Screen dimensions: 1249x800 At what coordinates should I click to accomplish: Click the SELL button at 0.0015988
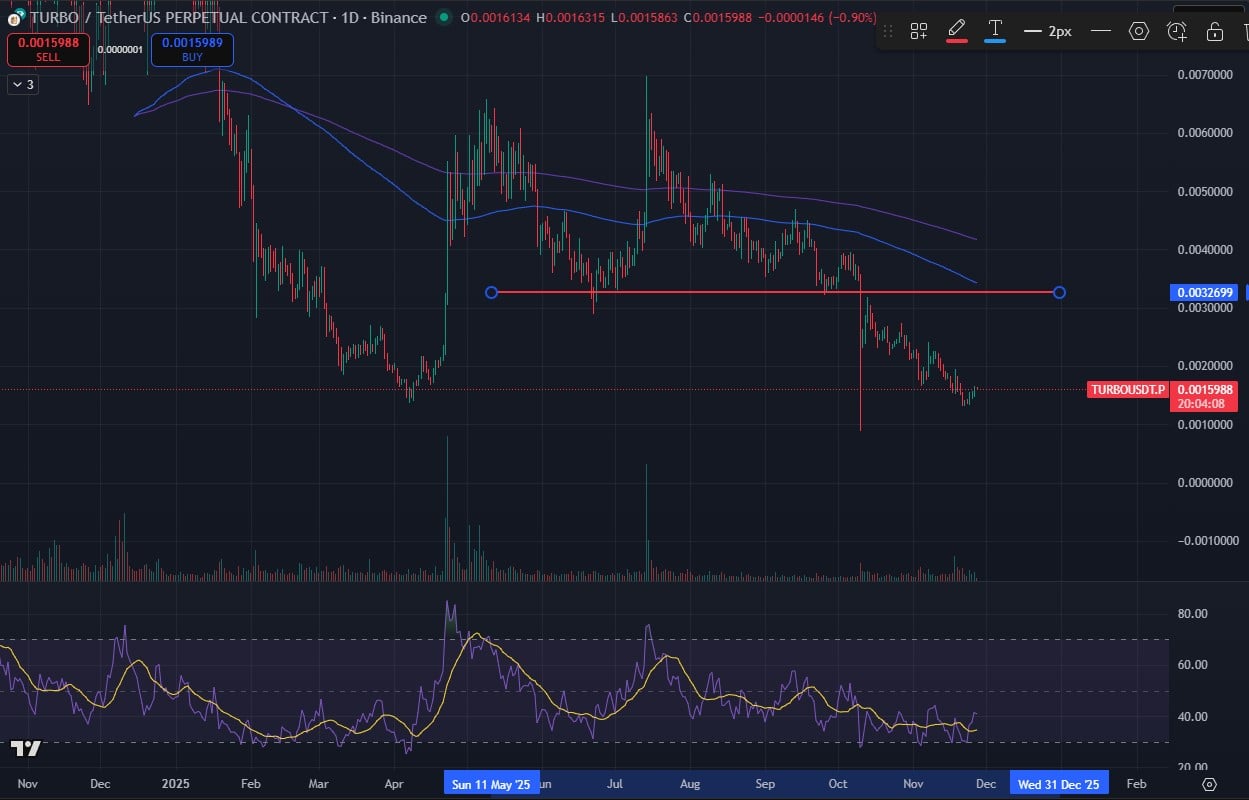pyautogui.click(x=47, y=50)
